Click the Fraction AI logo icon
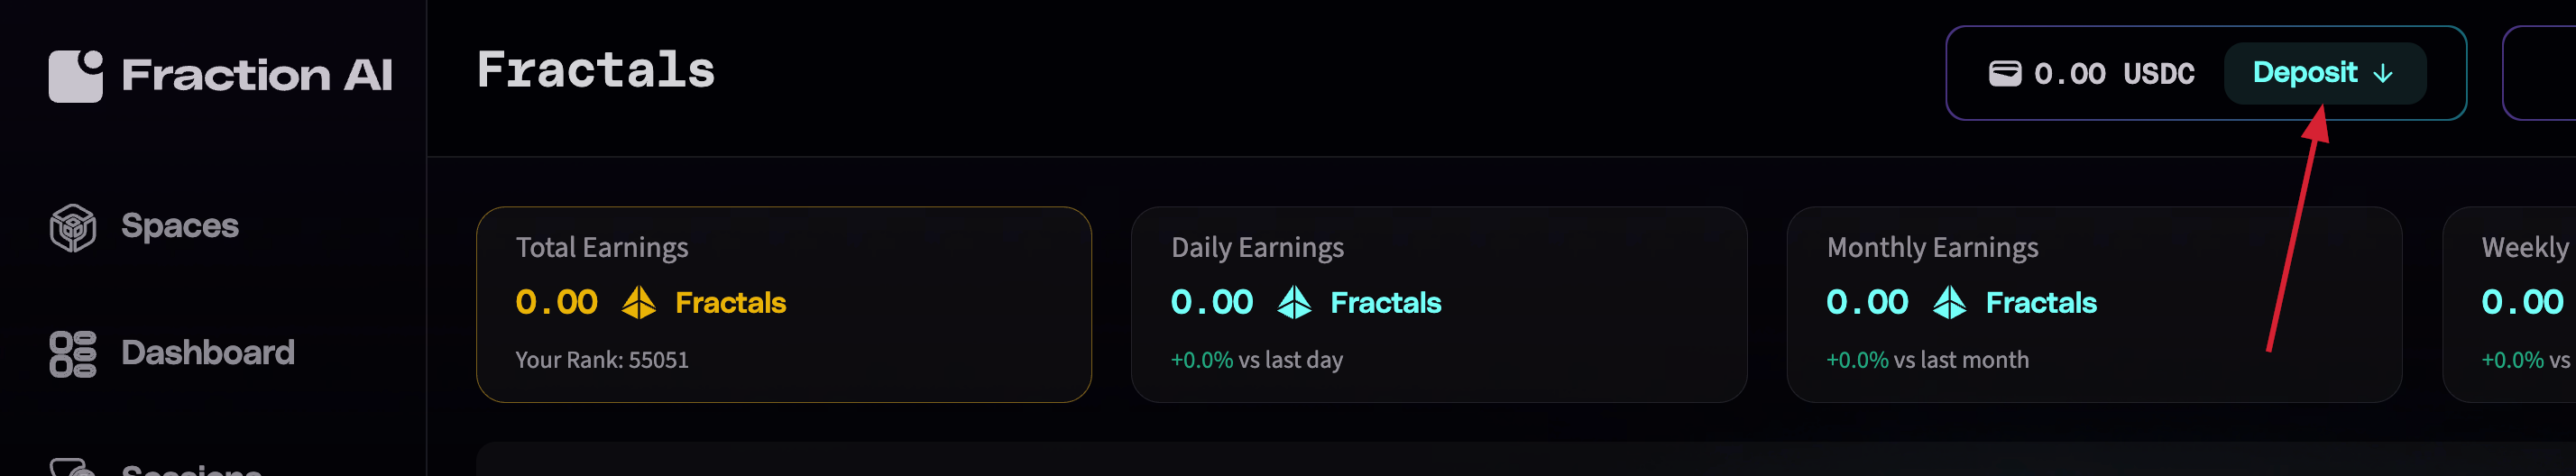This screenshot has height=476, width=2576. [x=75, y=76]
